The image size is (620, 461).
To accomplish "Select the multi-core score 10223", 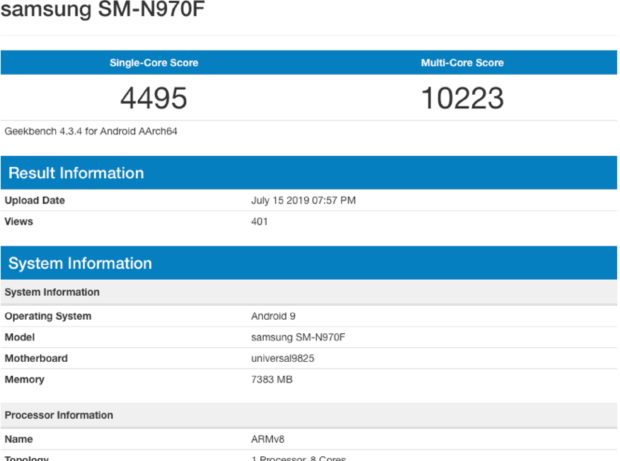I will [x=463, y=98].
